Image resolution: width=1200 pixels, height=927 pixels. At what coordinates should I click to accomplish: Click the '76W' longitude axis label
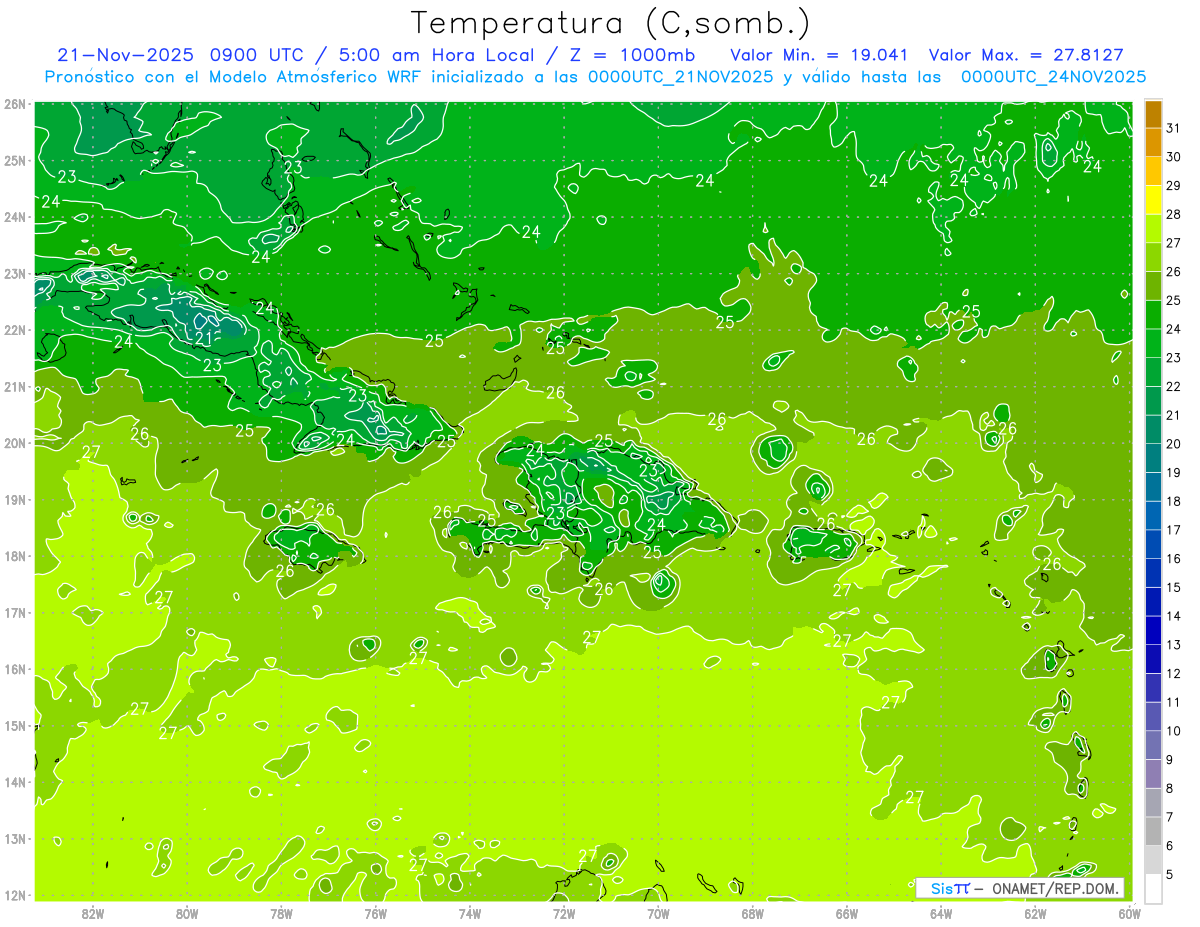[375, 913]
